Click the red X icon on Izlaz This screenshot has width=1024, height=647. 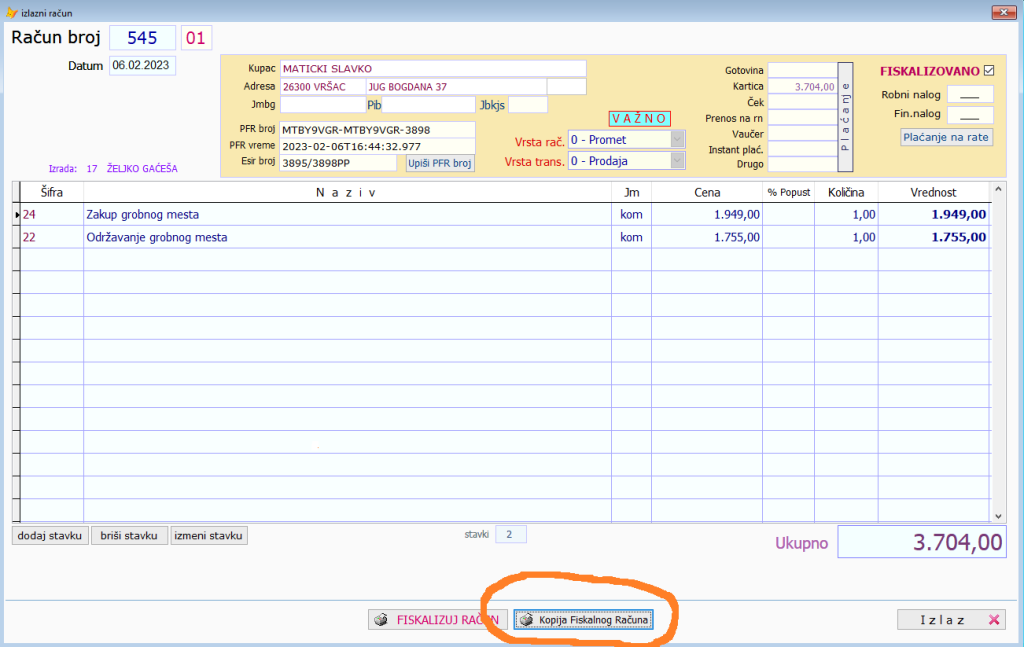tap(994, 620)
